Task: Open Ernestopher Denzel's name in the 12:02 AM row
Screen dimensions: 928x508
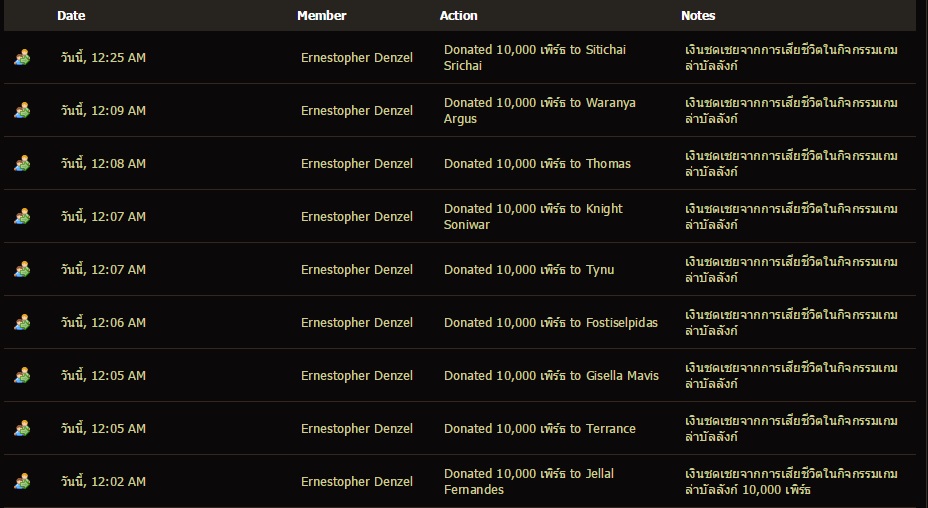Action: point(357,481)
